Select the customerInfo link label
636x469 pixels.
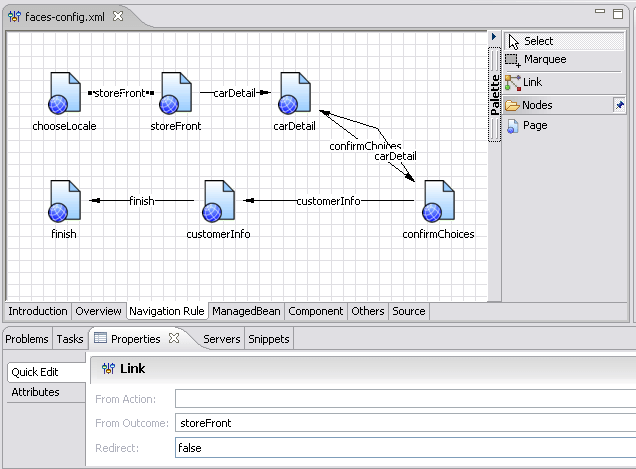329,201
